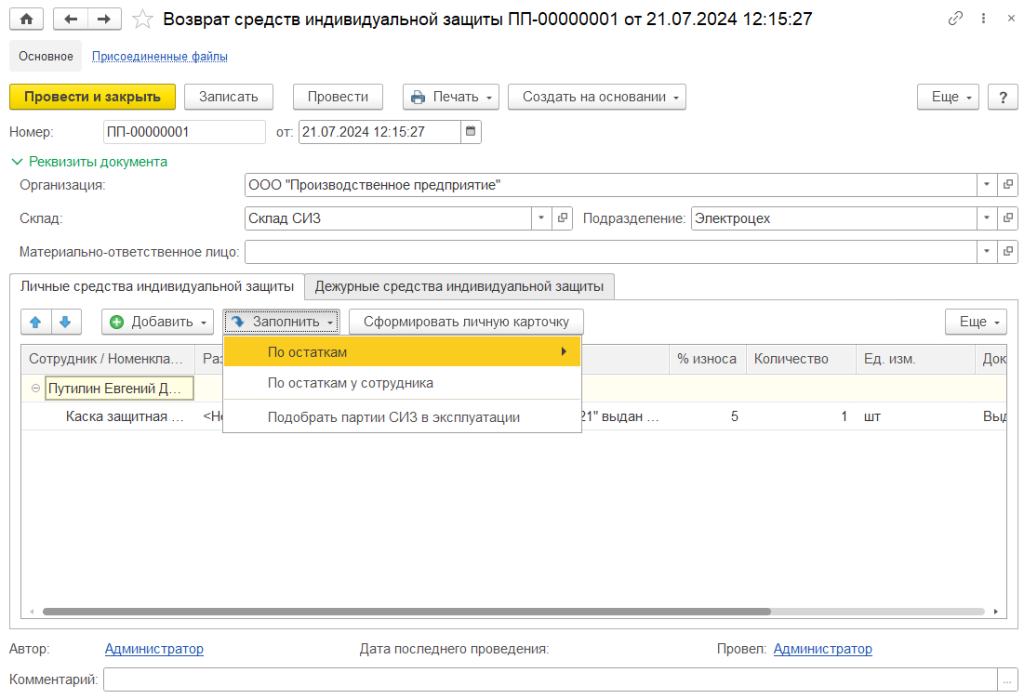1024x699 pixels.
Task: Go back with the left arrow
Action: click(x=70, y=19)
